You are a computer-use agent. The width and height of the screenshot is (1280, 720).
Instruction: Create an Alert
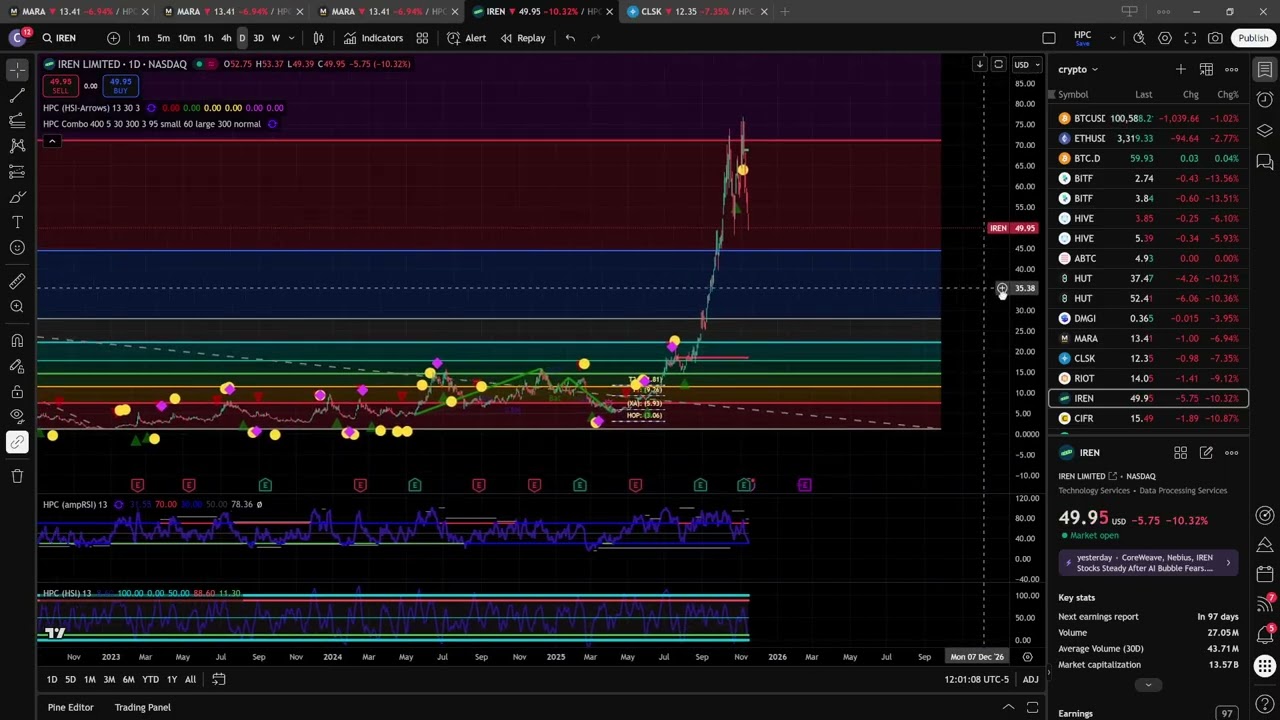(x=467, y=38)
